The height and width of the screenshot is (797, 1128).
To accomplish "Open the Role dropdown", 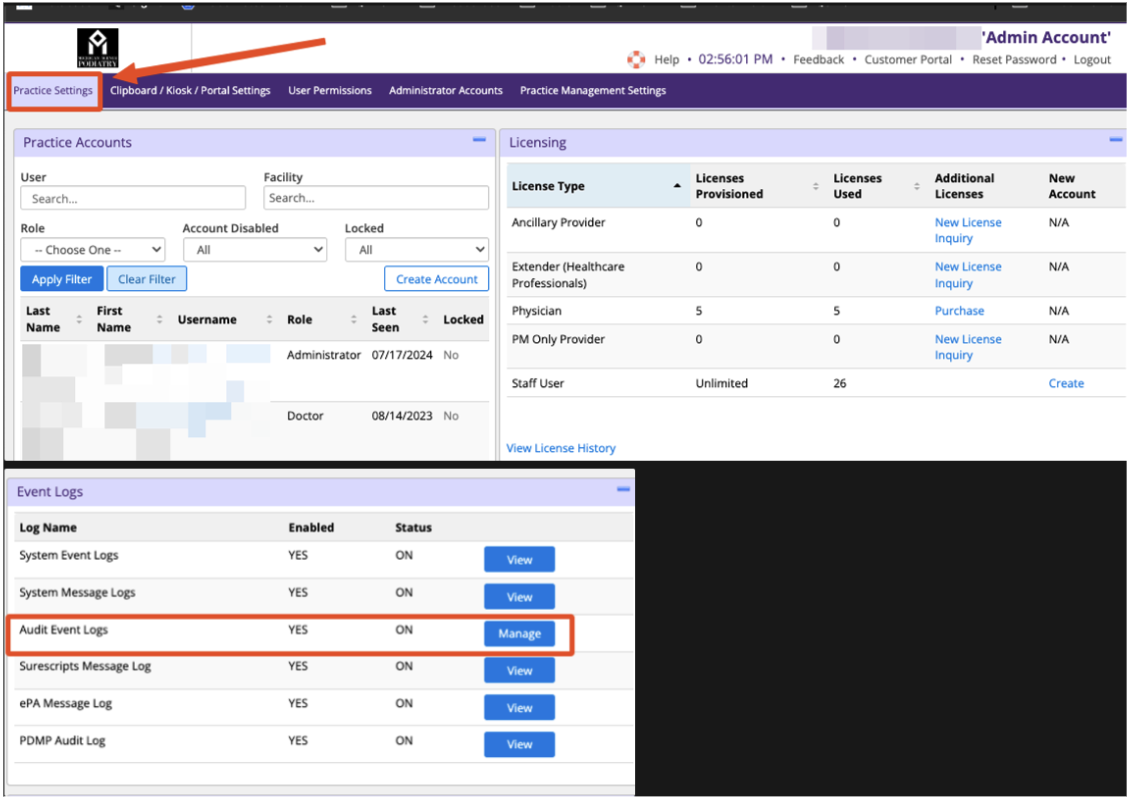I will pyautogui.click(x=93, y=250).
